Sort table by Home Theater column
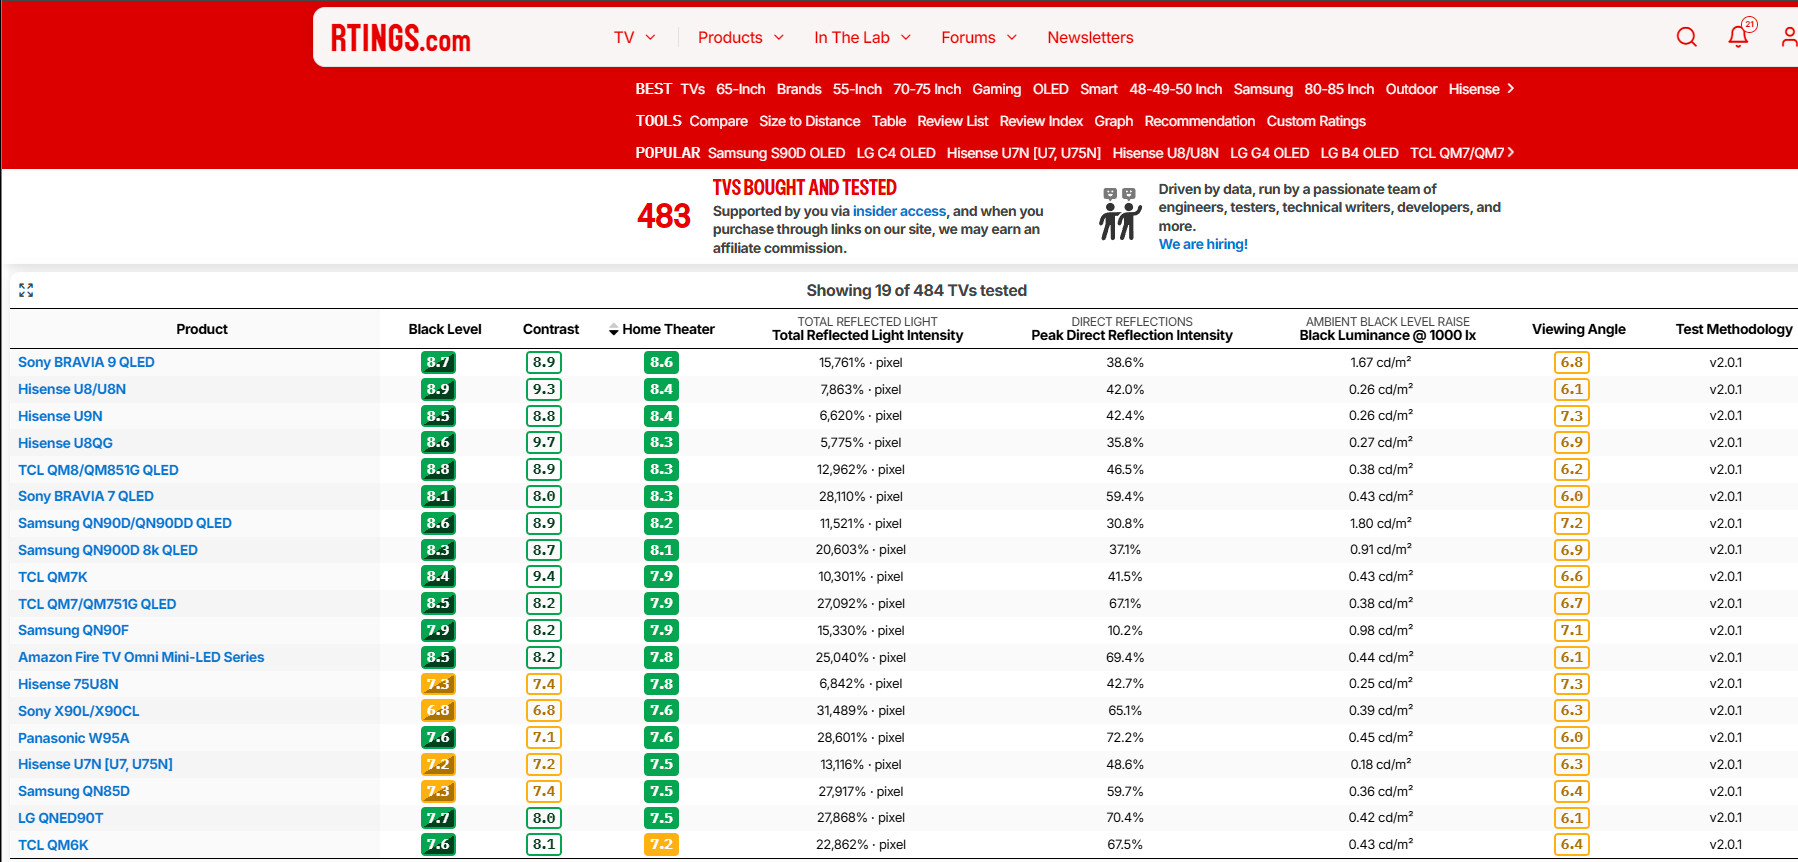The image size is (1798, 862). 667,329
